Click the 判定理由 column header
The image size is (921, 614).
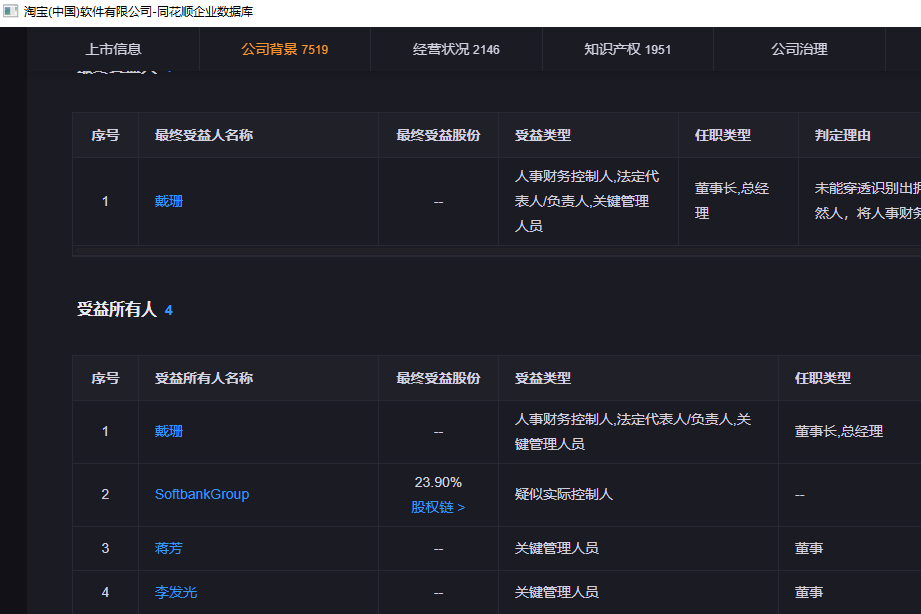coord(842,135)
